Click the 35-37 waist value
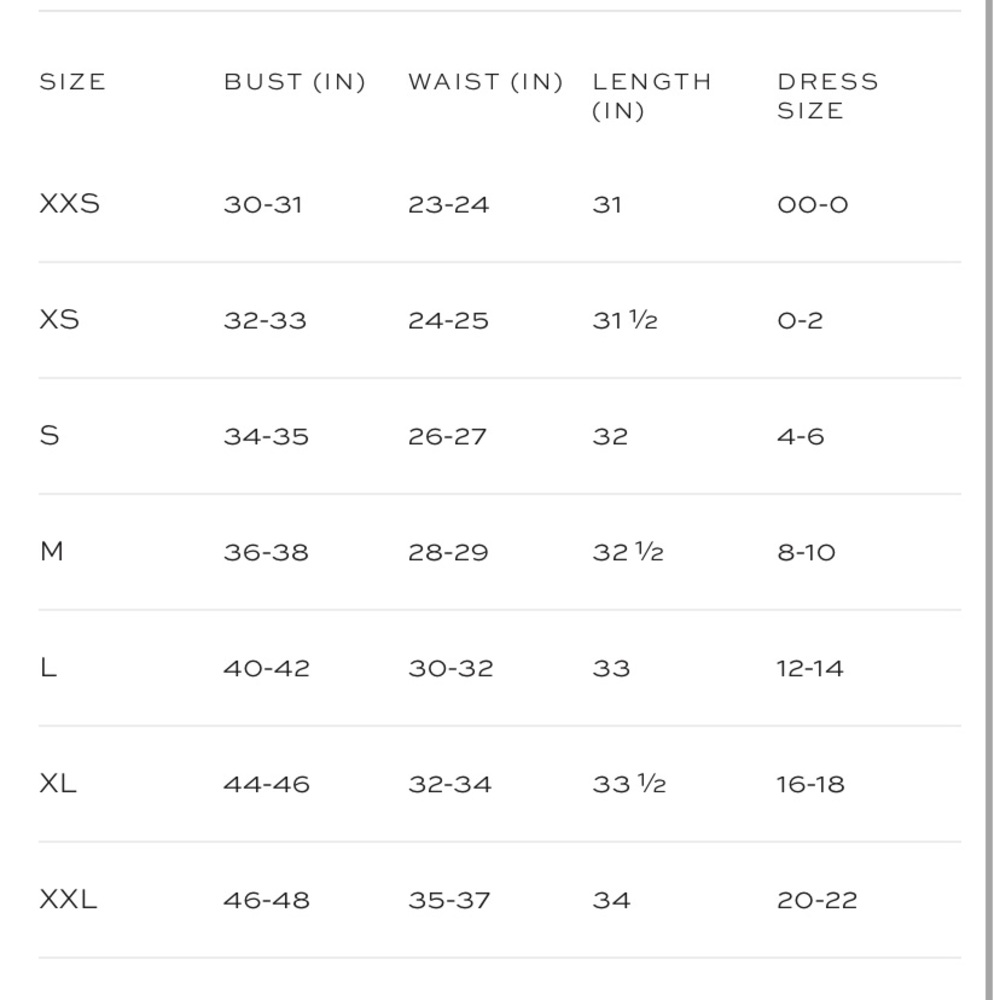This screenshot has width=1000, height=1000. 450,900
